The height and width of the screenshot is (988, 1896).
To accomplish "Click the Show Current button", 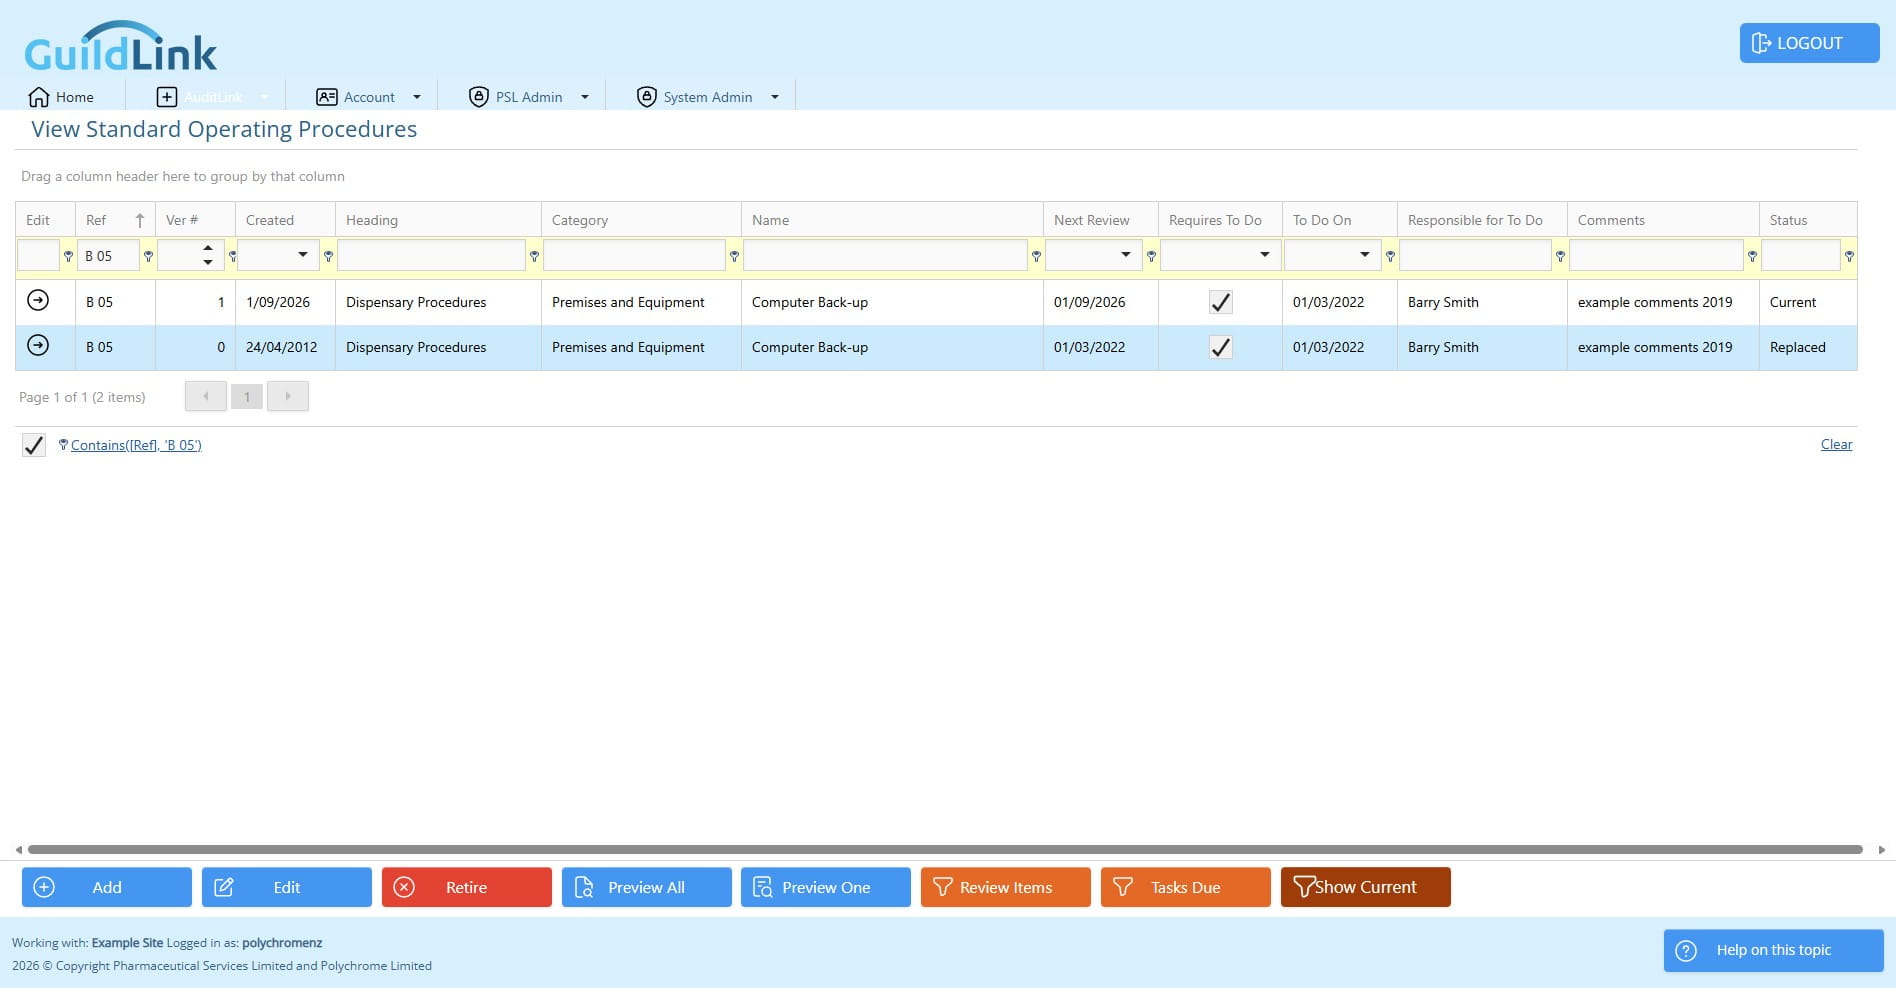I will (x=1366, y=887).
